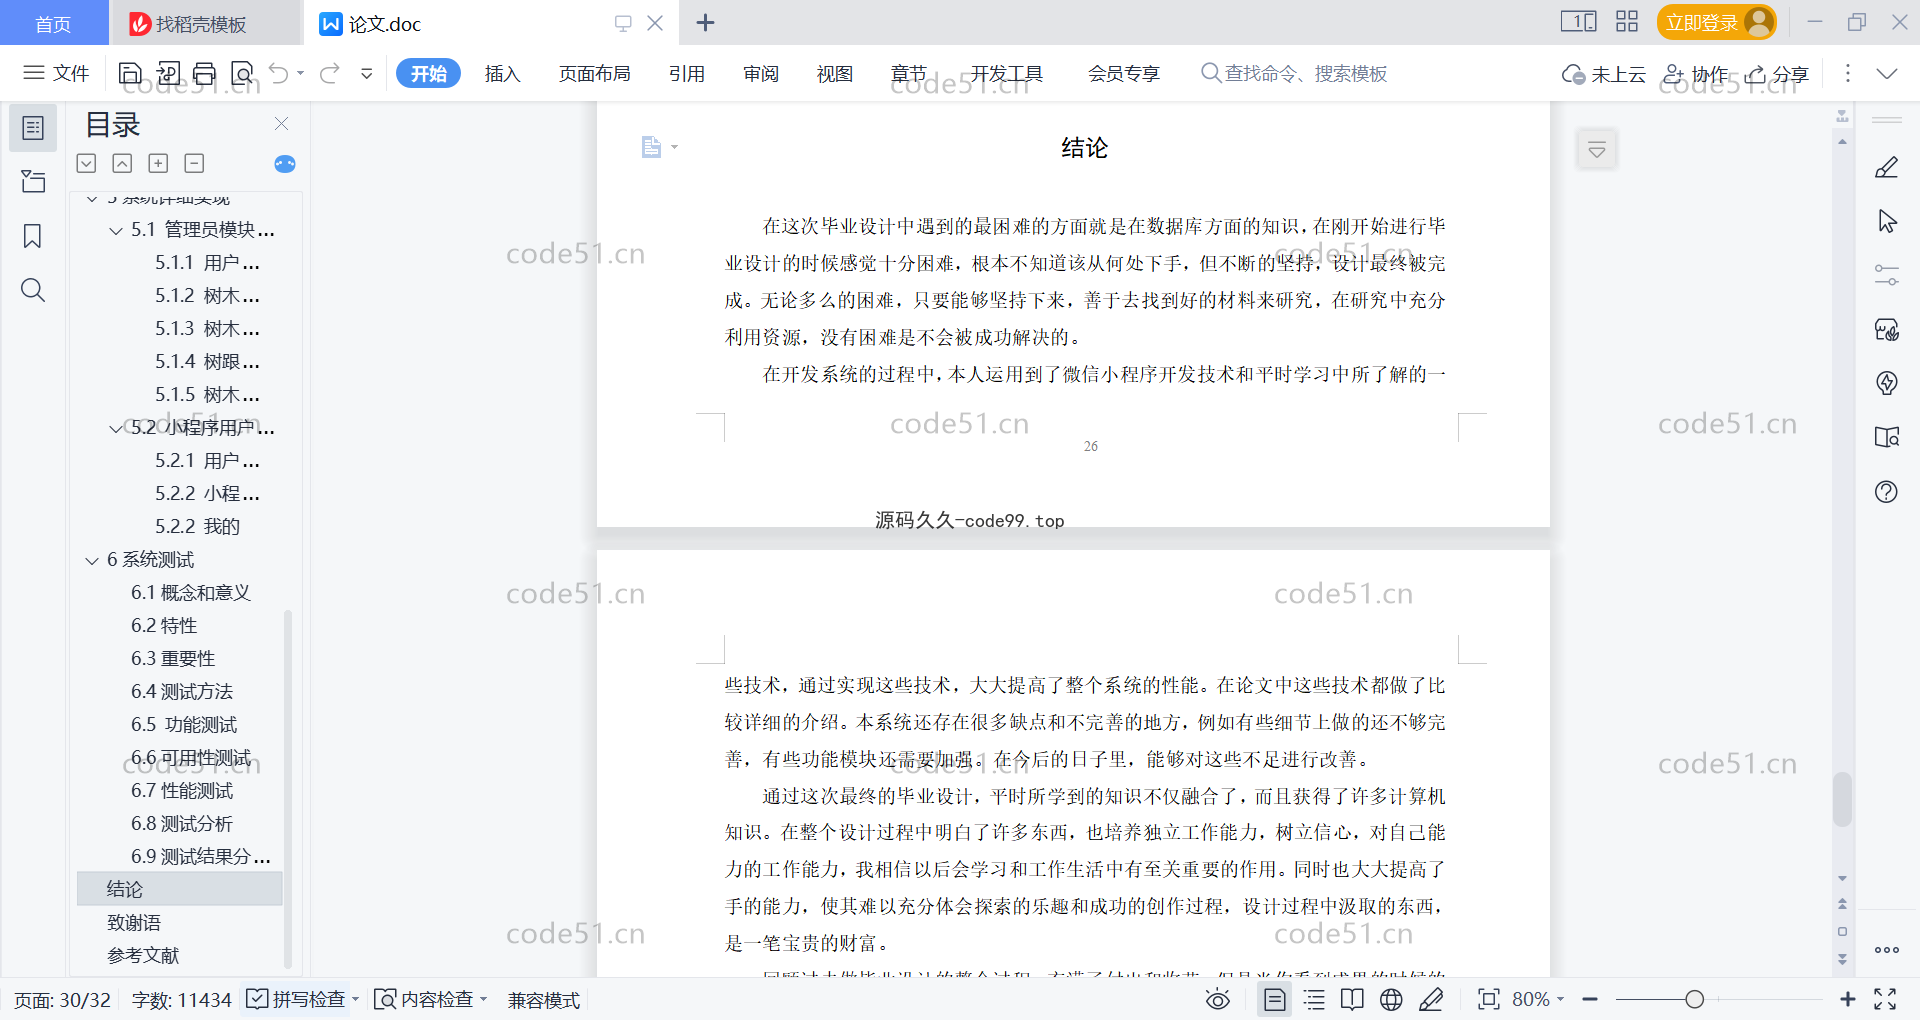This screenshot has height=1020, width=1920.
Task: Click the 立即登录 login button
Action: (1716, 22)
